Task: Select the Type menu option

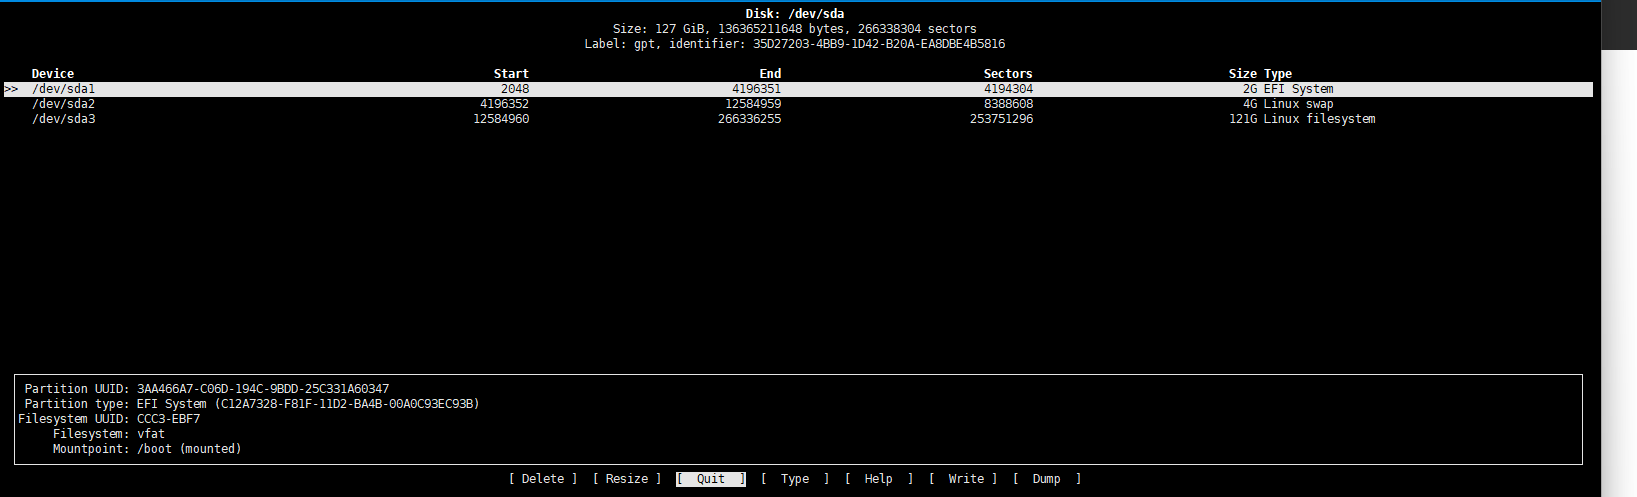Action: pos(795,479)
